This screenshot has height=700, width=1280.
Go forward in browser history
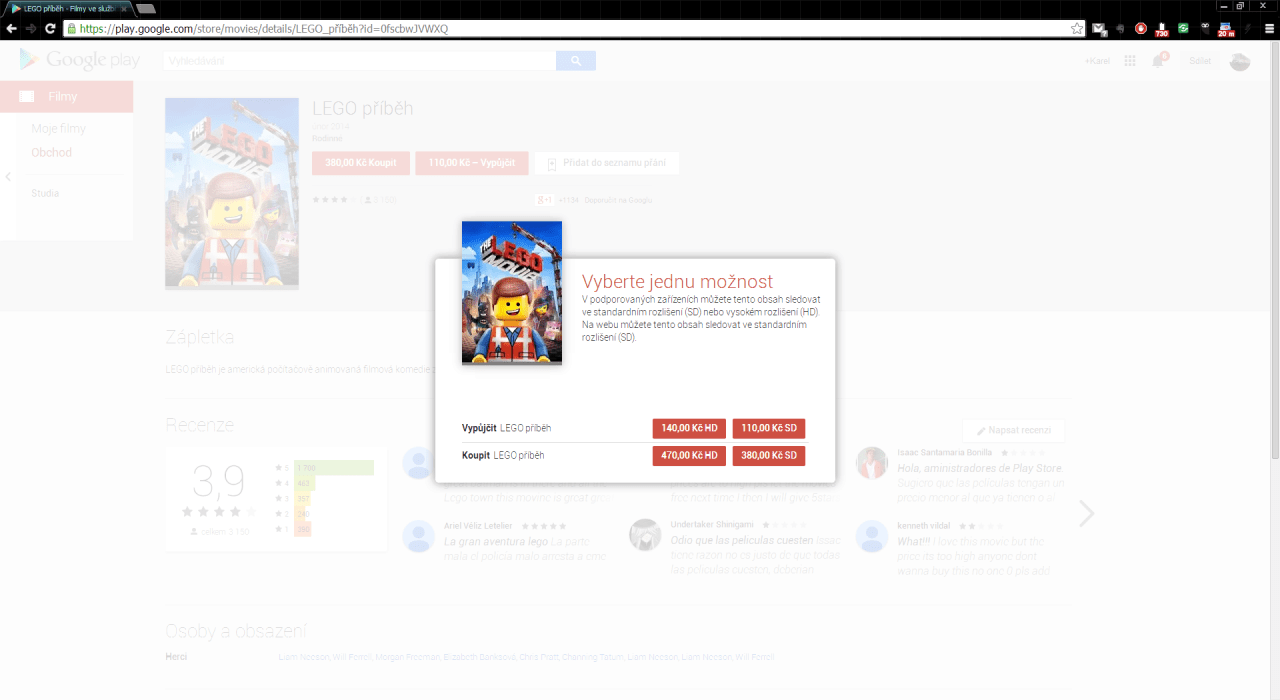click(x=31, y=29)
